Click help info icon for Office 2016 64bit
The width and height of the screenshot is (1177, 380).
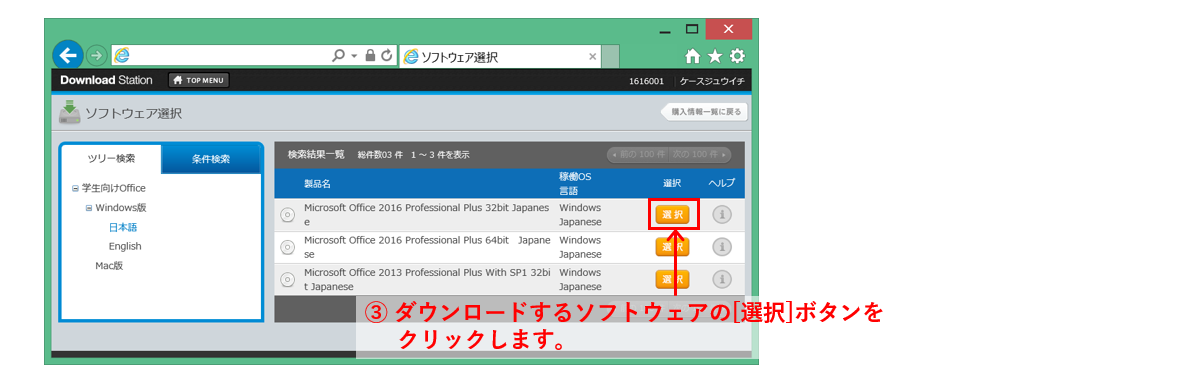(x=721, y=246)
